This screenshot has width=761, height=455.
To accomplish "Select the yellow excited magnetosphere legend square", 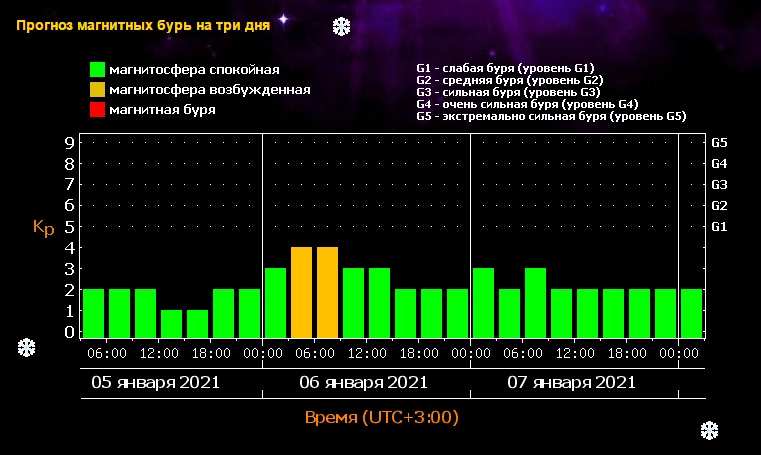I will pyautogui.click(x=97, y=90).
